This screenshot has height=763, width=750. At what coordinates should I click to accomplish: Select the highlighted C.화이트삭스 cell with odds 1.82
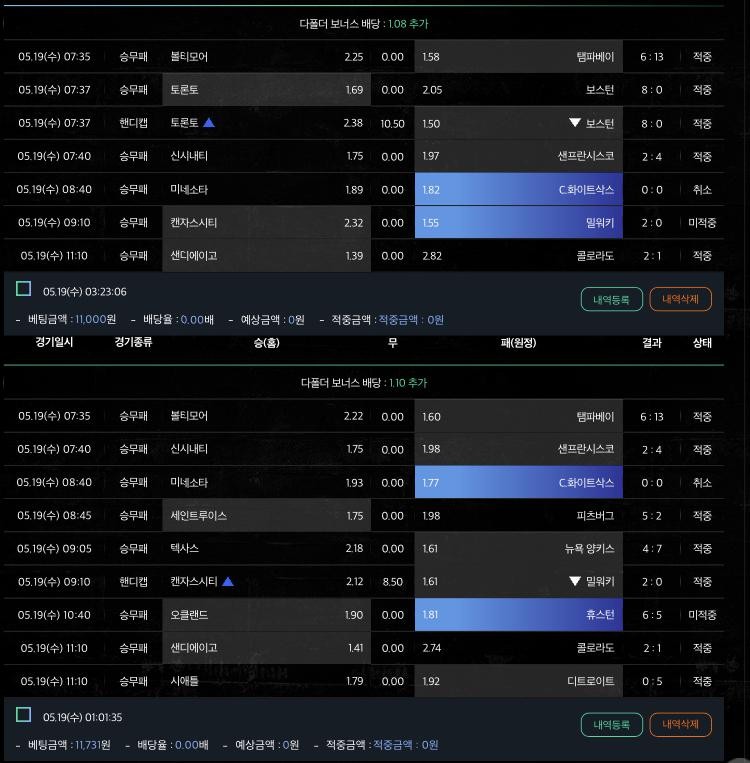coord(519,189)
